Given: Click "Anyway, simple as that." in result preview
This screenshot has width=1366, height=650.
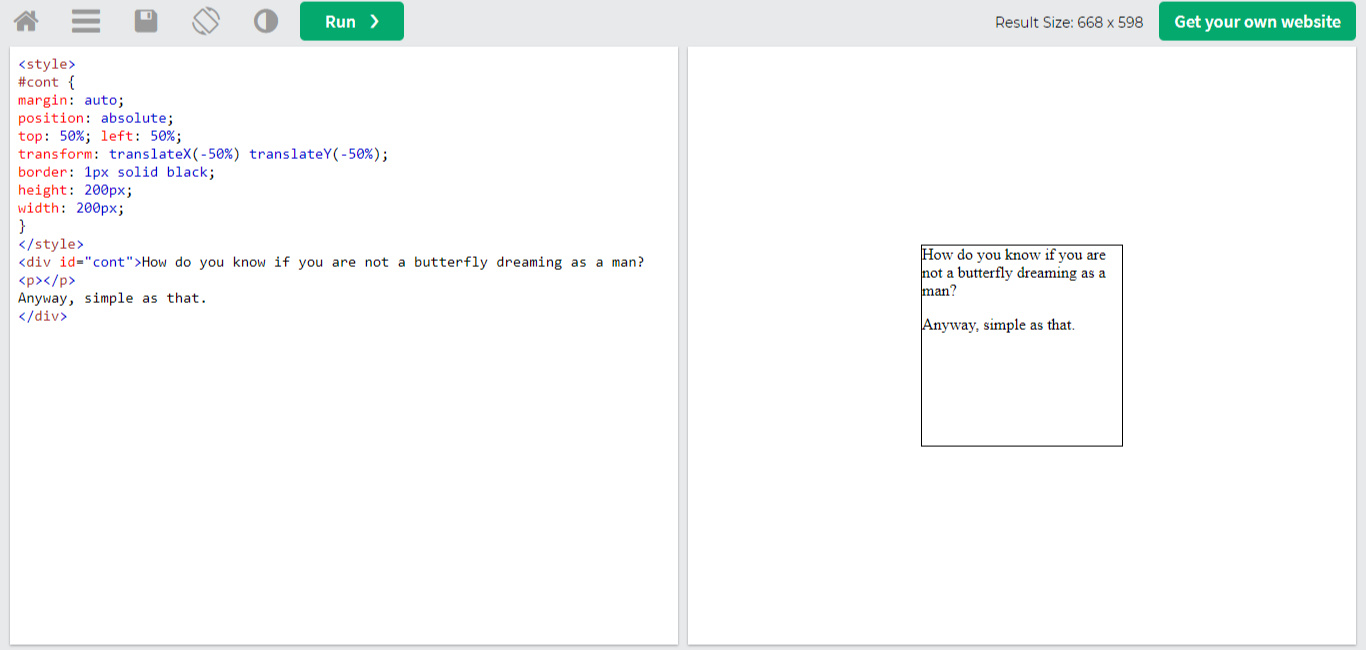Looking at the screenshot, I should pyautogui.click(x=998, y=325).
